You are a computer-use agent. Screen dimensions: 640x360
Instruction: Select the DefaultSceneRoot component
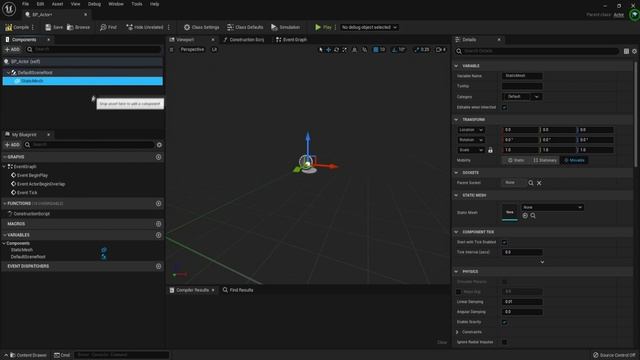coord(35,72)
